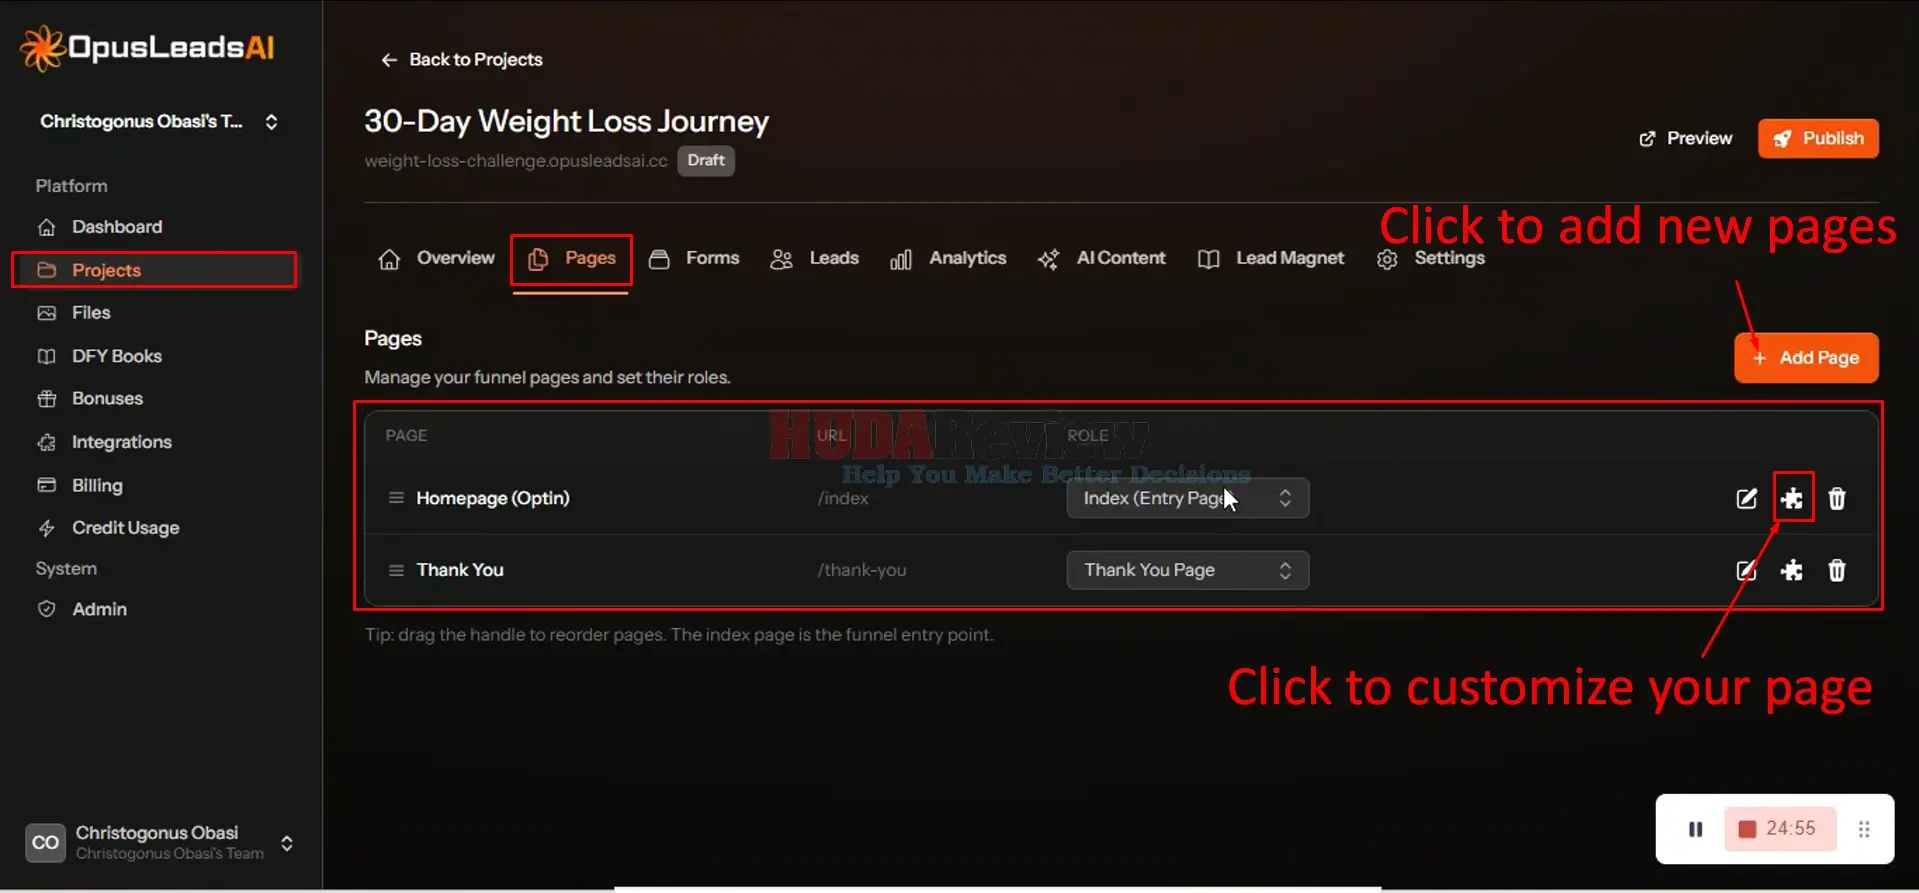
Task: Click the /index URL text
Action: click(x=843, y=498)
